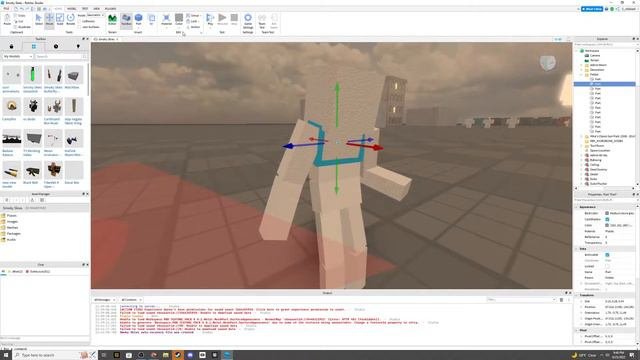This screenshot has height=360, width=640.
Task: Open the All Contexts output dropdown
Action: coord(131,300)
